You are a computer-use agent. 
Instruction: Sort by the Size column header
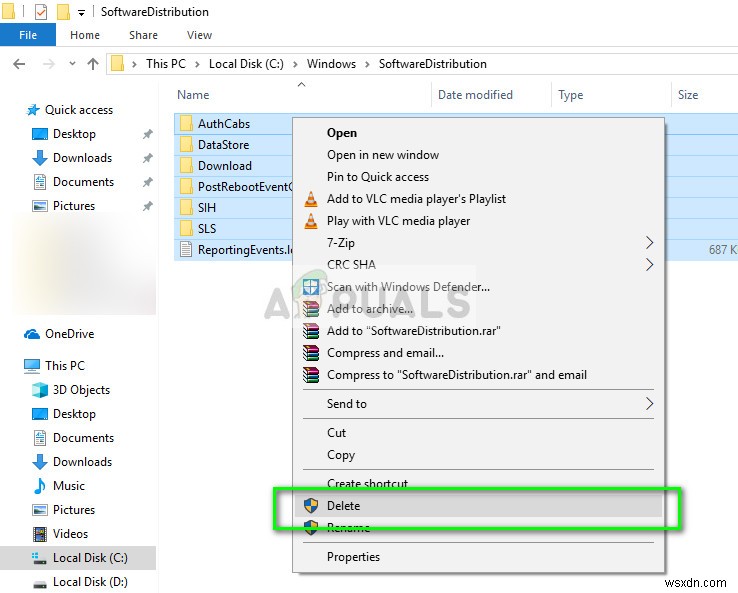click(x=688, y=95)
